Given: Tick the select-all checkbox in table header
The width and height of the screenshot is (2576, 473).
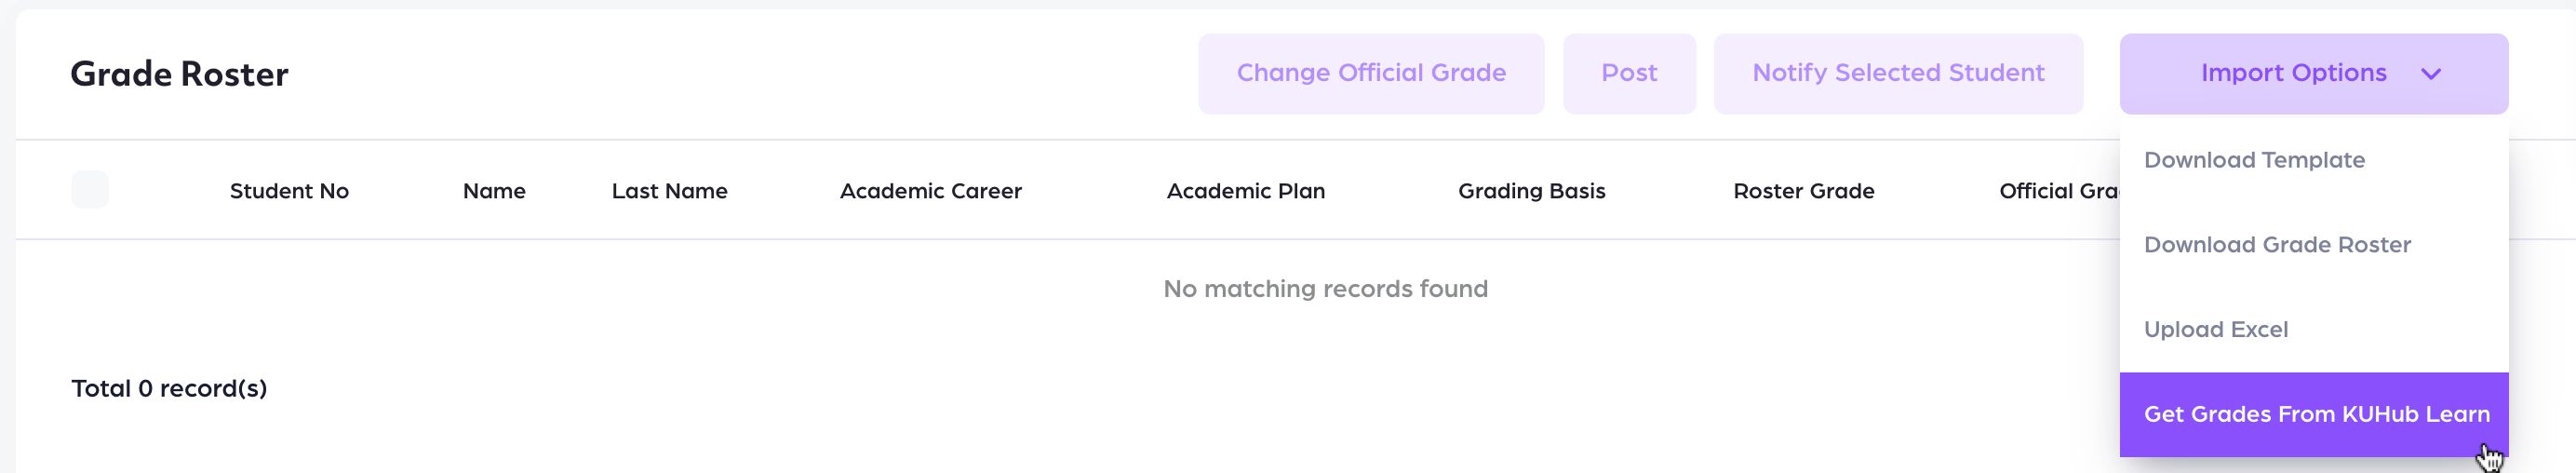Looking at the screenshot, I should 90,190.
